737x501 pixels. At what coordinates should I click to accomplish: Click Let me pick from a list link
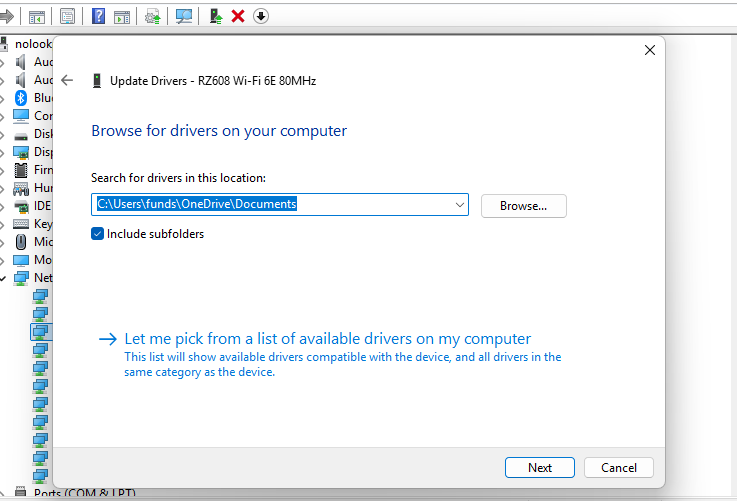(328, 339)
